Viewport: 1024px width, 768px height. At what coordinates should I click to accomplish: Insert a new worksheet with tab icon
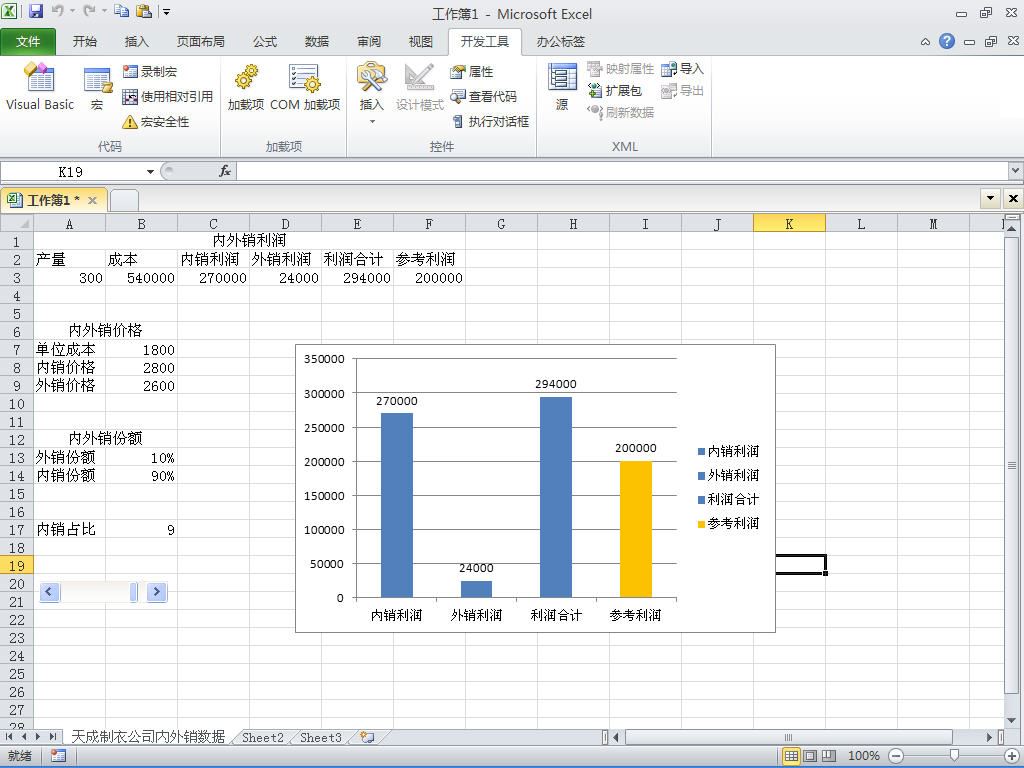(367, 737)
